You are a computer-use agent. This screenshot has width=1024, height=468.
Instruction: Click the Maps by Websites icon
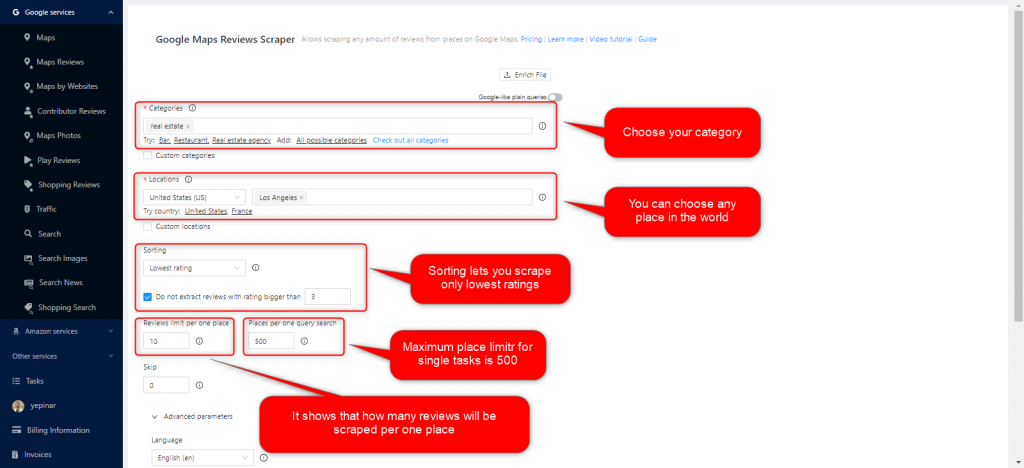click(x=27, y=87)
